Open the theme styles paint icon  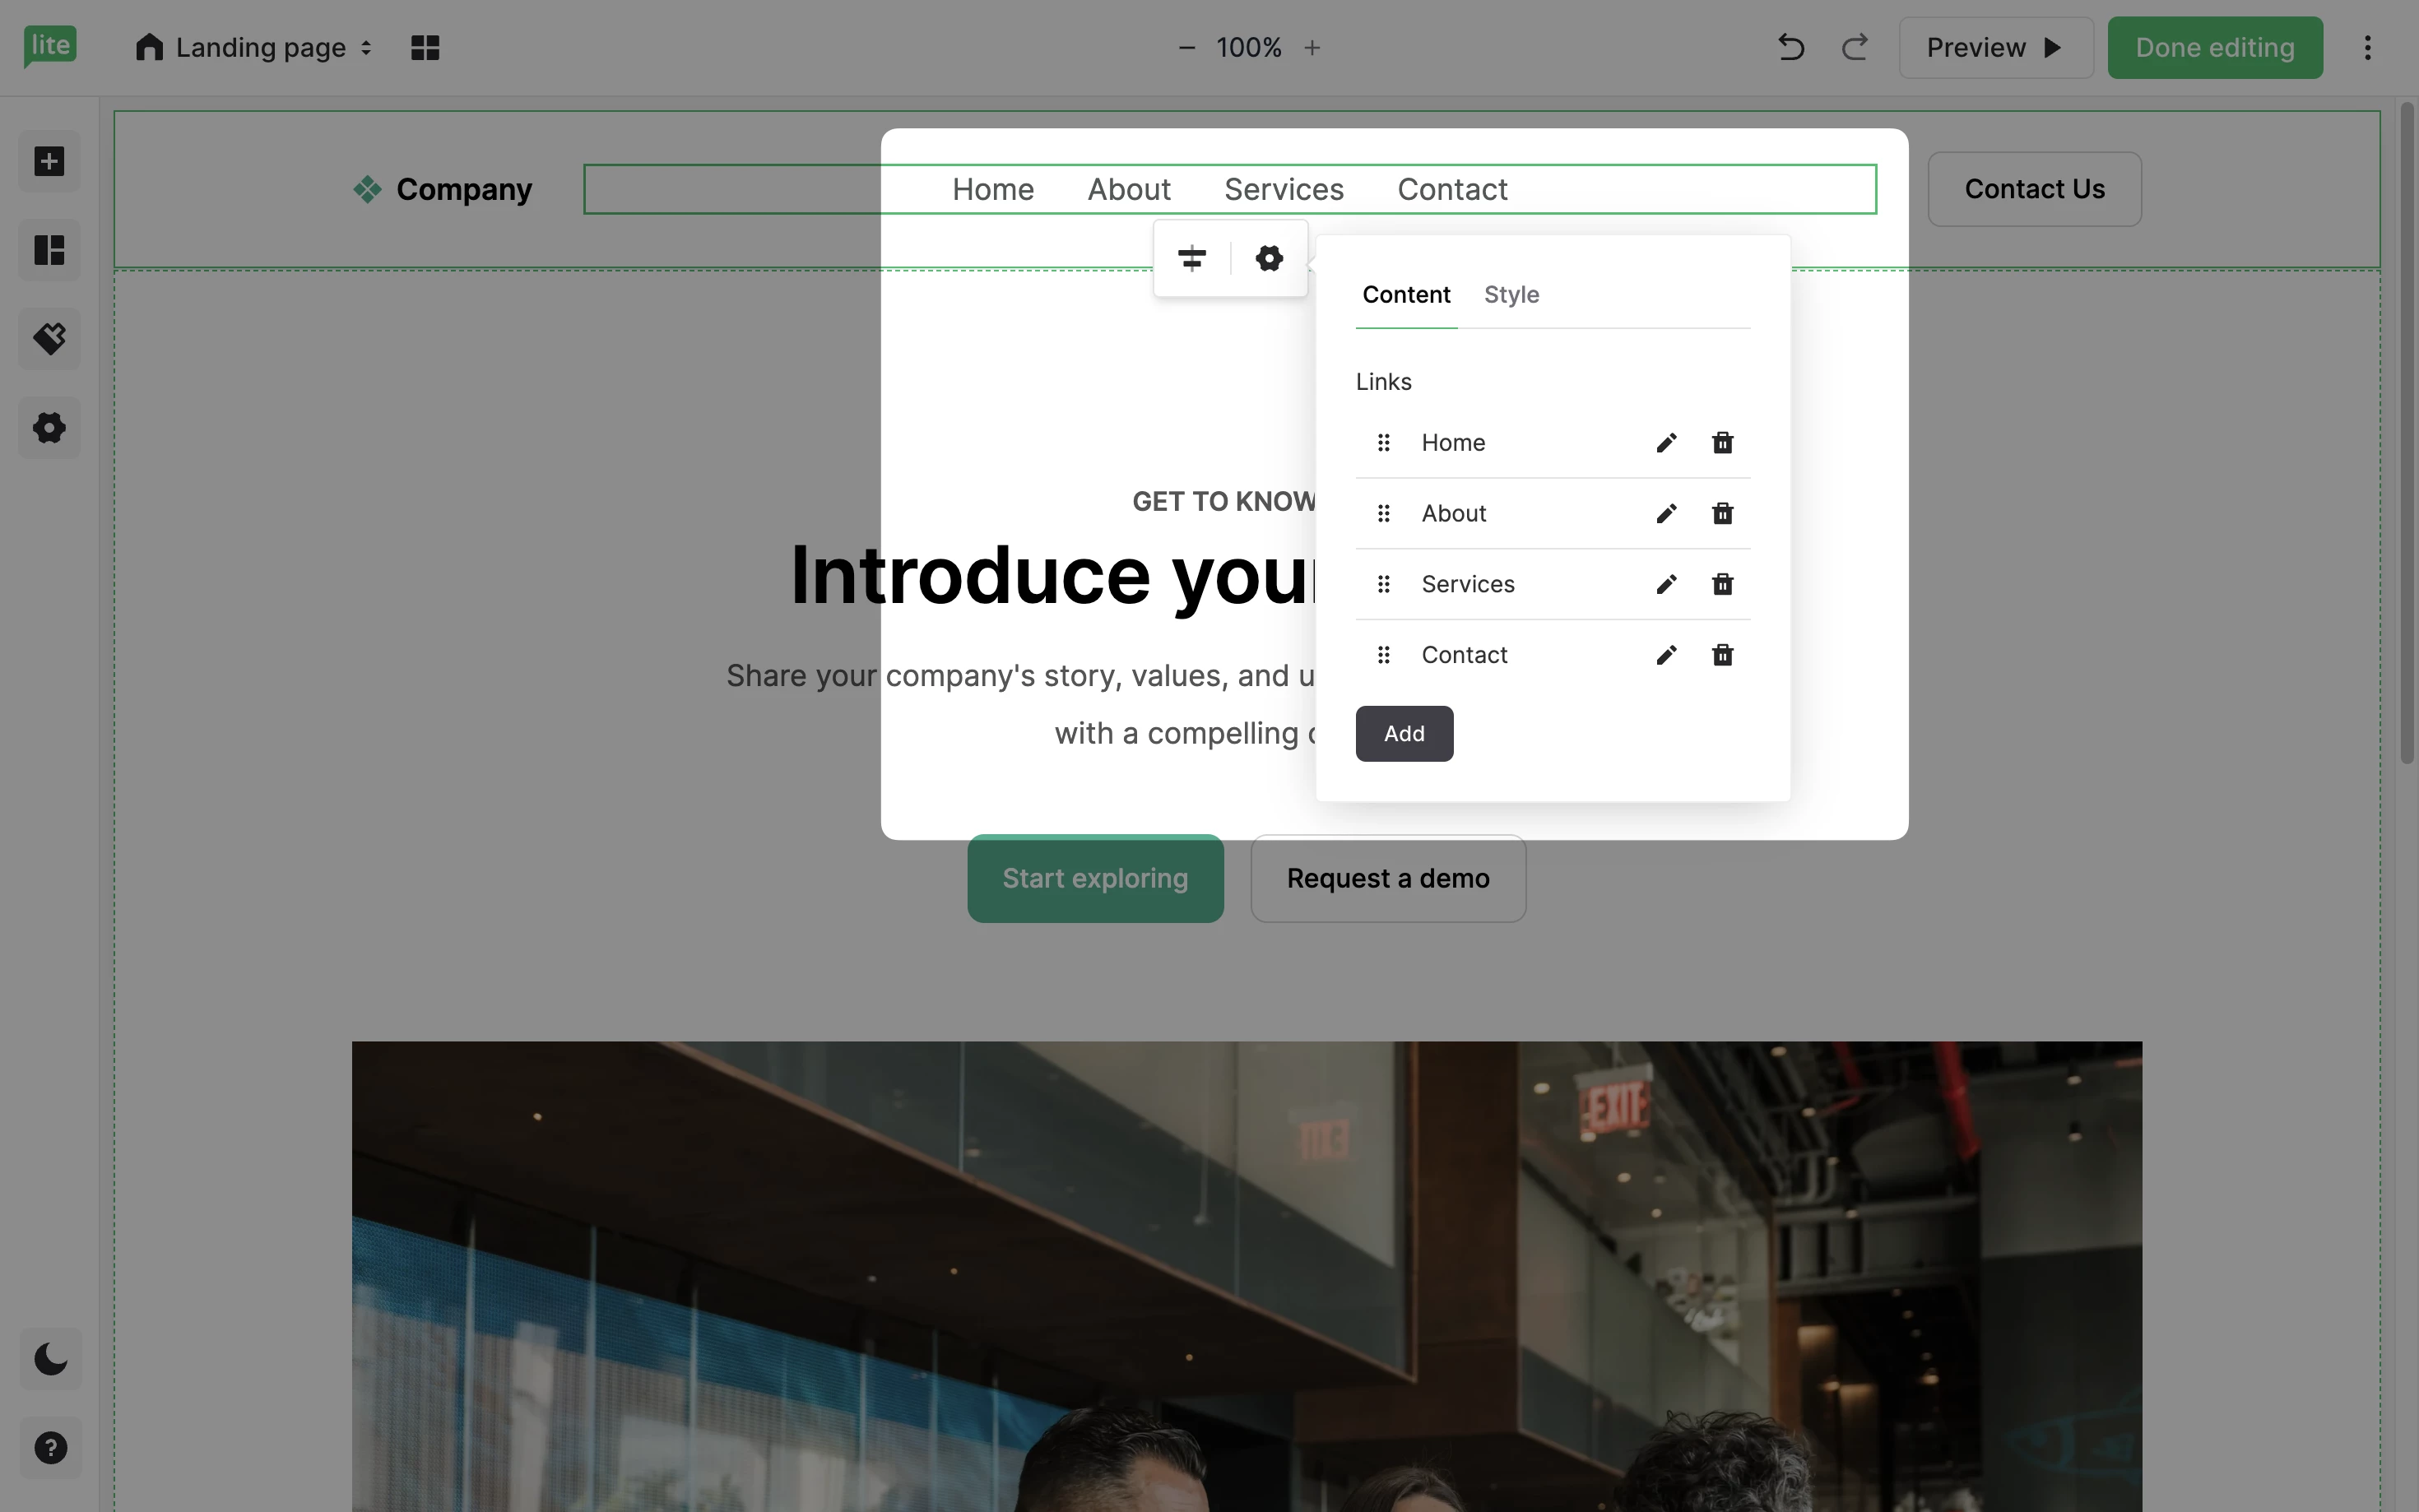(x=49, y=338)
